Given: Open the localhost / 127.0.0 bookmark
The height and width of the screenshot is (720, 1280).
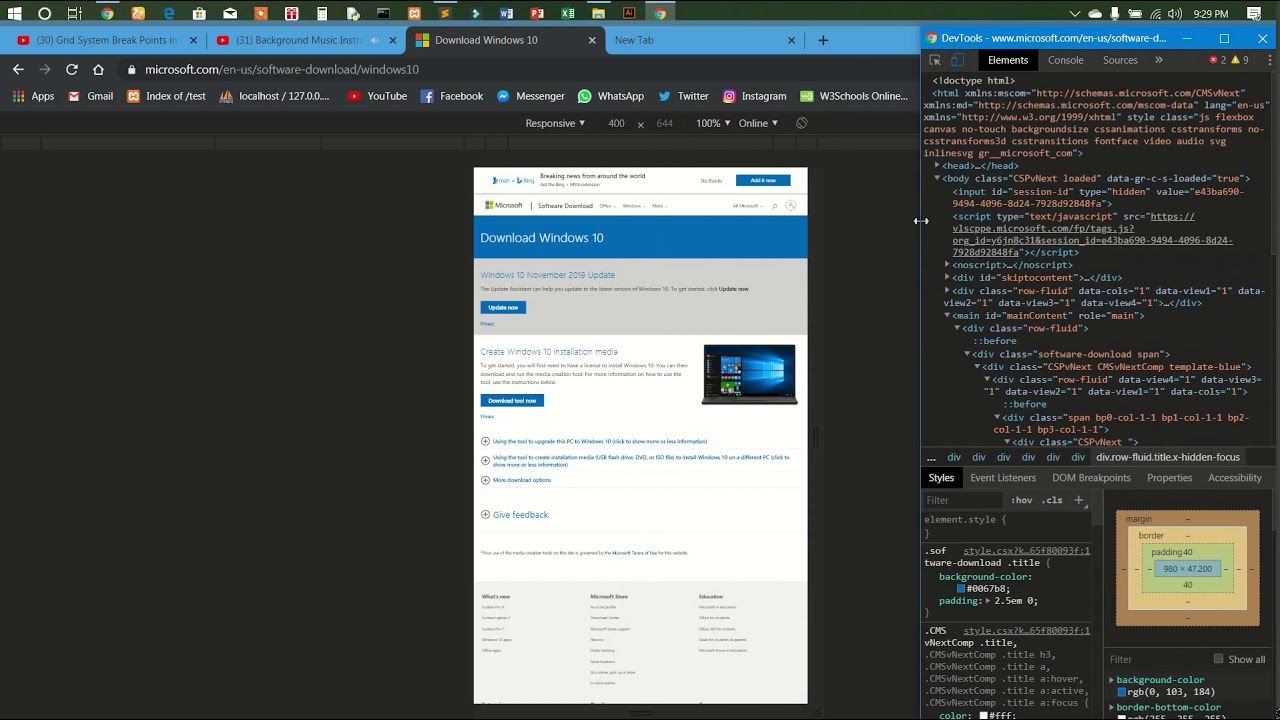Looking at the screenshot, I should [x=274, y=96].
